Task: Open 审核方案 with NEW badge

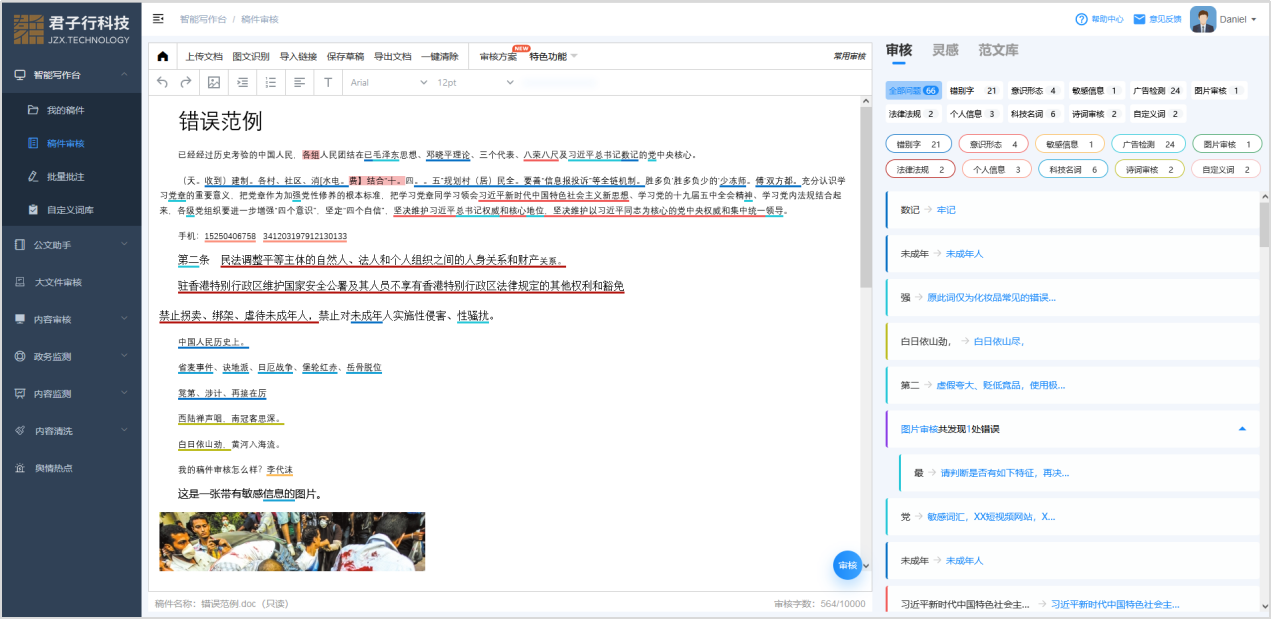Action: coord(499,56)
